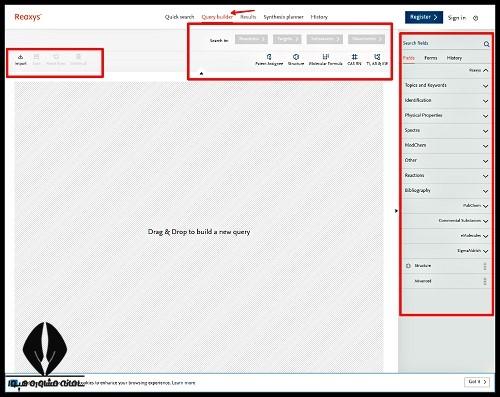
Task: Click the Import icon in the left toolbar
Action: tap(20, 59)
